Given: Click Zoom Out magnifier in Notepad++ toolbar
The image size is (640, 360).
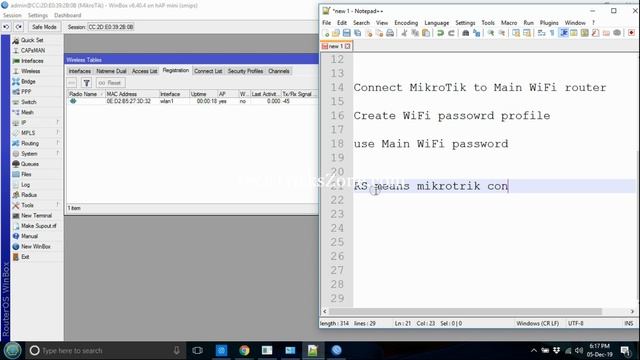Looking at the screenshot, I should tap(502, 33).
